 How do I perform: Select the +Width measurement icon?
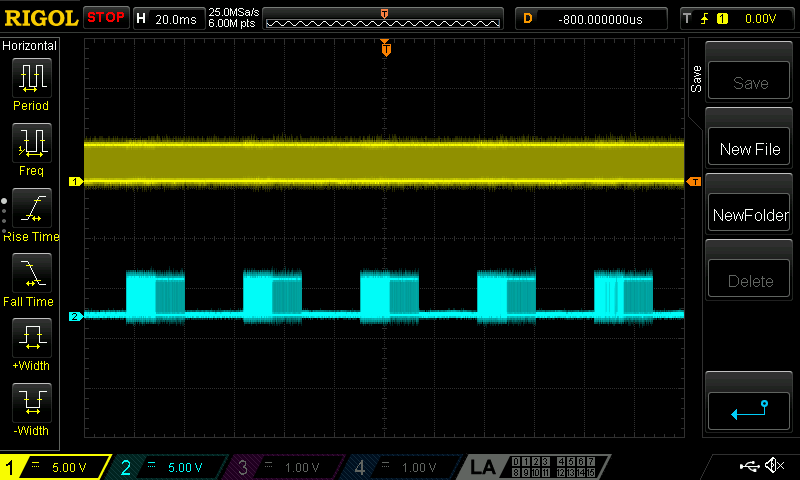pos(32,338)
